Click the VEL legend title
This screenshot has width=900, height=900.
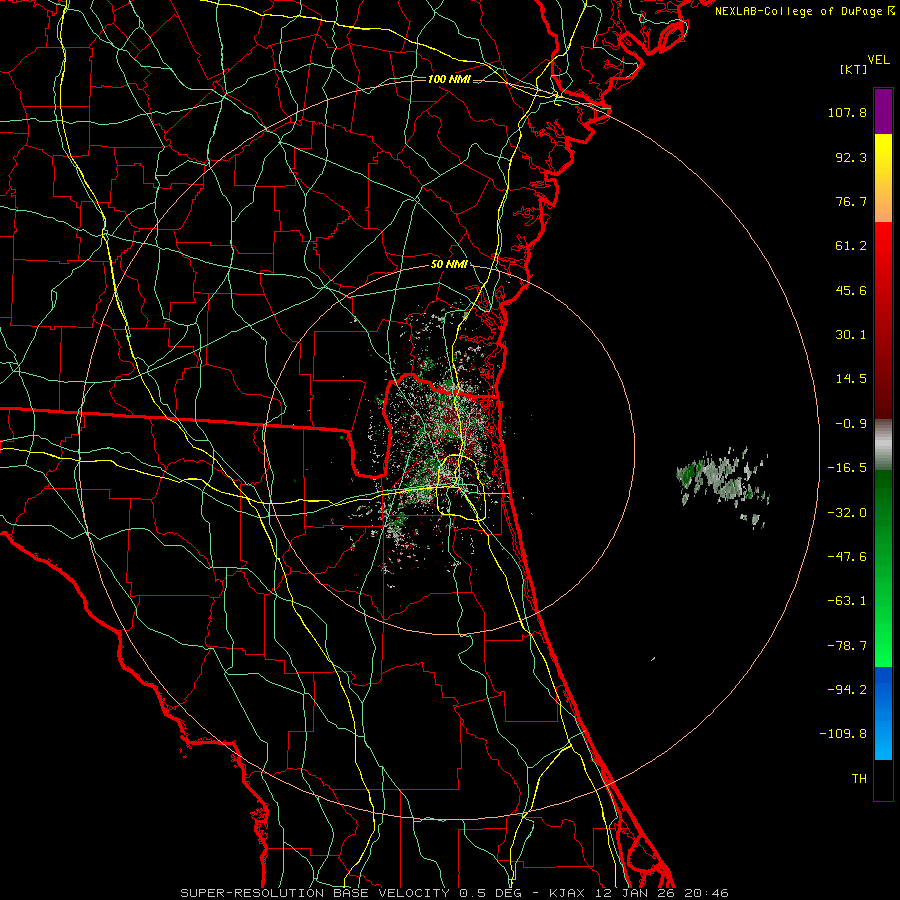(878, 59)
